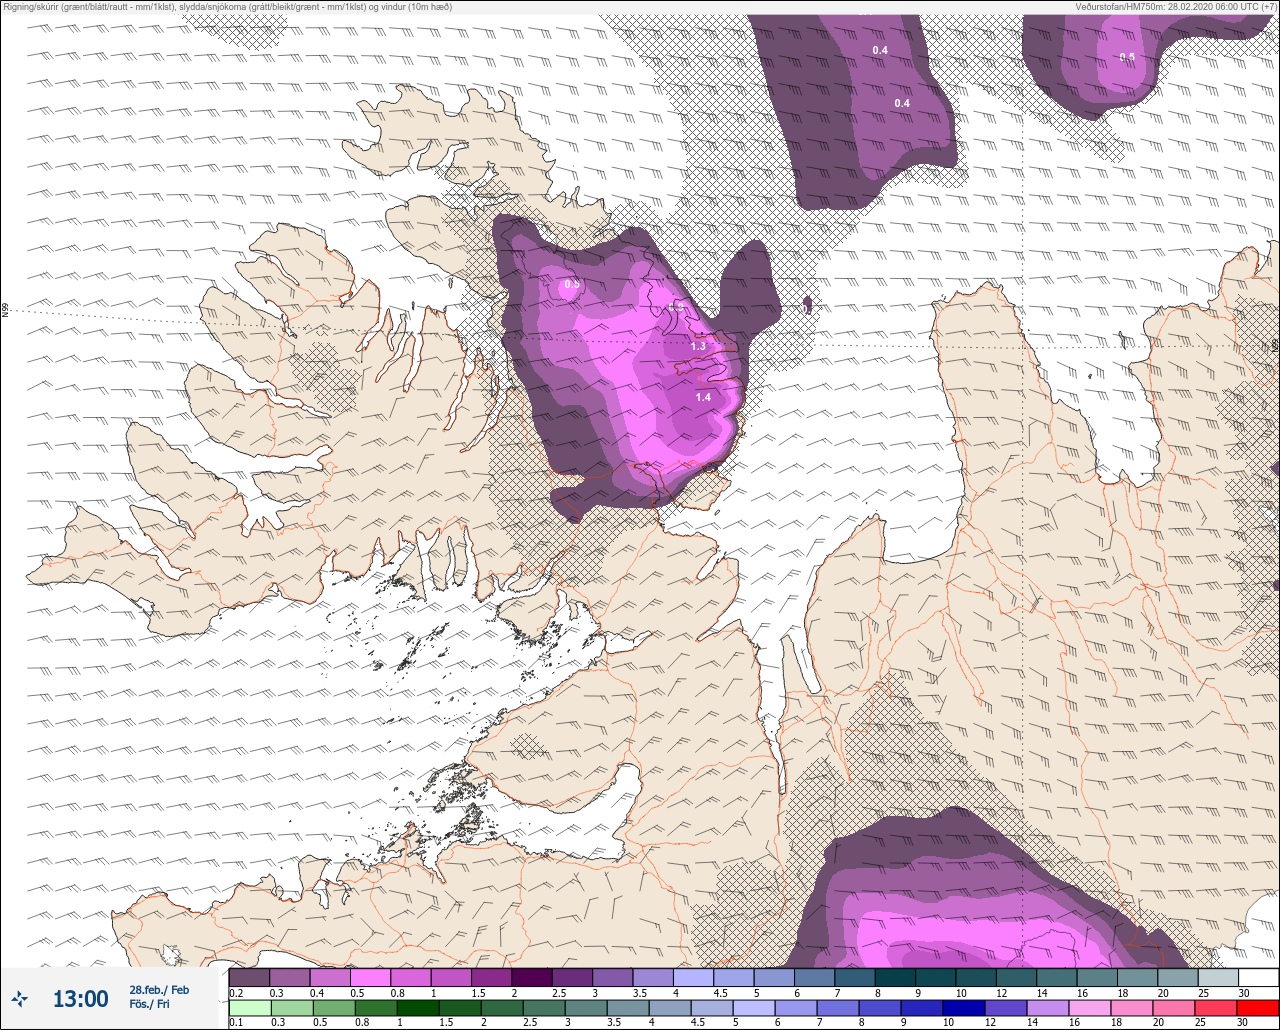This screenshot has height=1030, width=1280.
Task: Select upper legend row swatch labeled 12
Action: click(1016, 978)
